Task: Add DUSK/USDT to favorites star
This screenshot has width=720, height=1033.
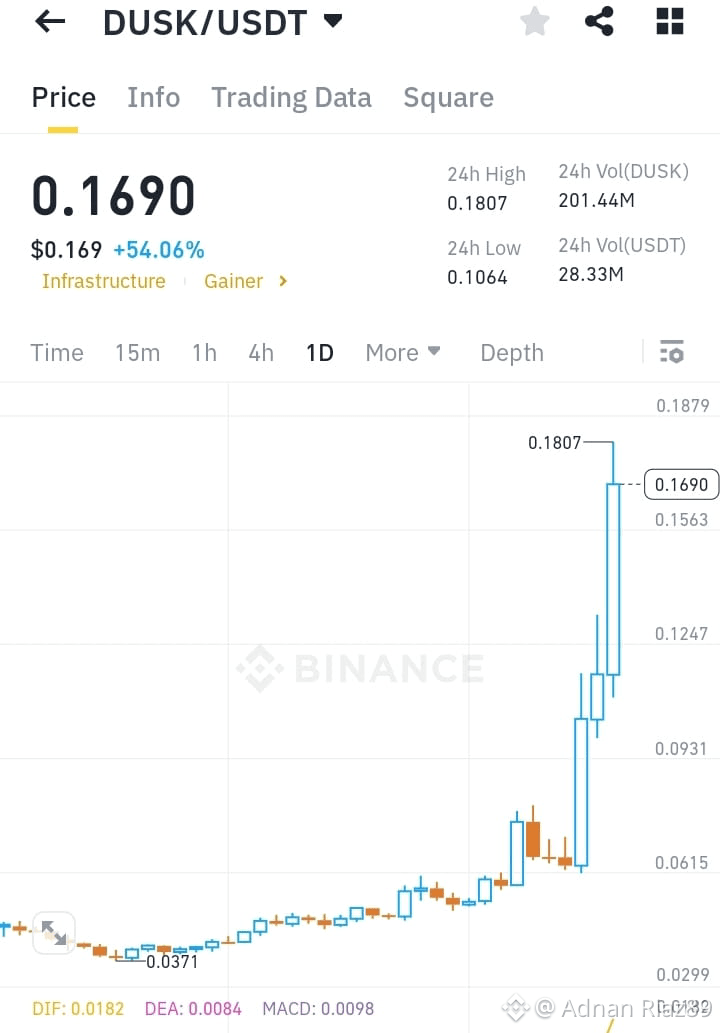Action: [535, 21]
